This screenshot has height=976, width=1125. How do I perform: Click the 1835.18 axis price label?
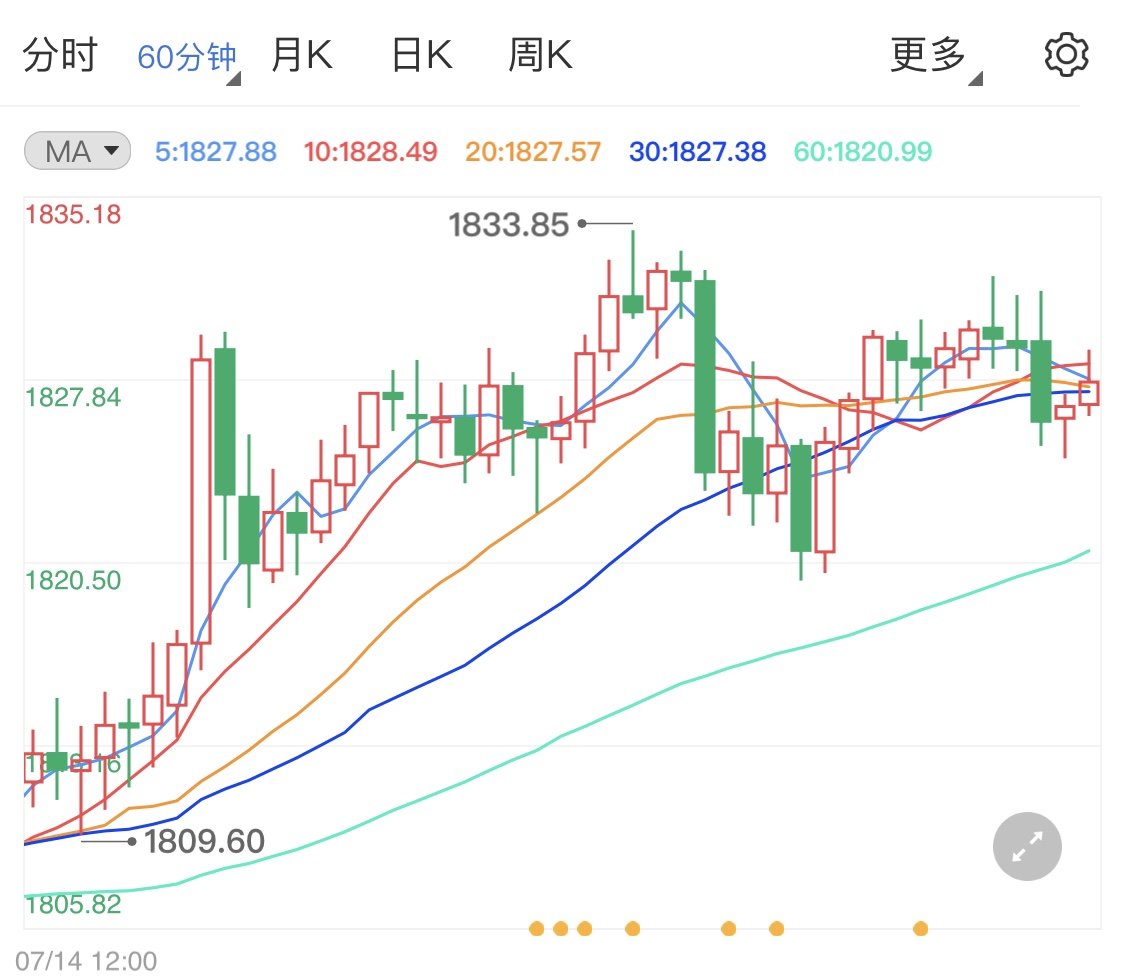(x=73, y=215)
